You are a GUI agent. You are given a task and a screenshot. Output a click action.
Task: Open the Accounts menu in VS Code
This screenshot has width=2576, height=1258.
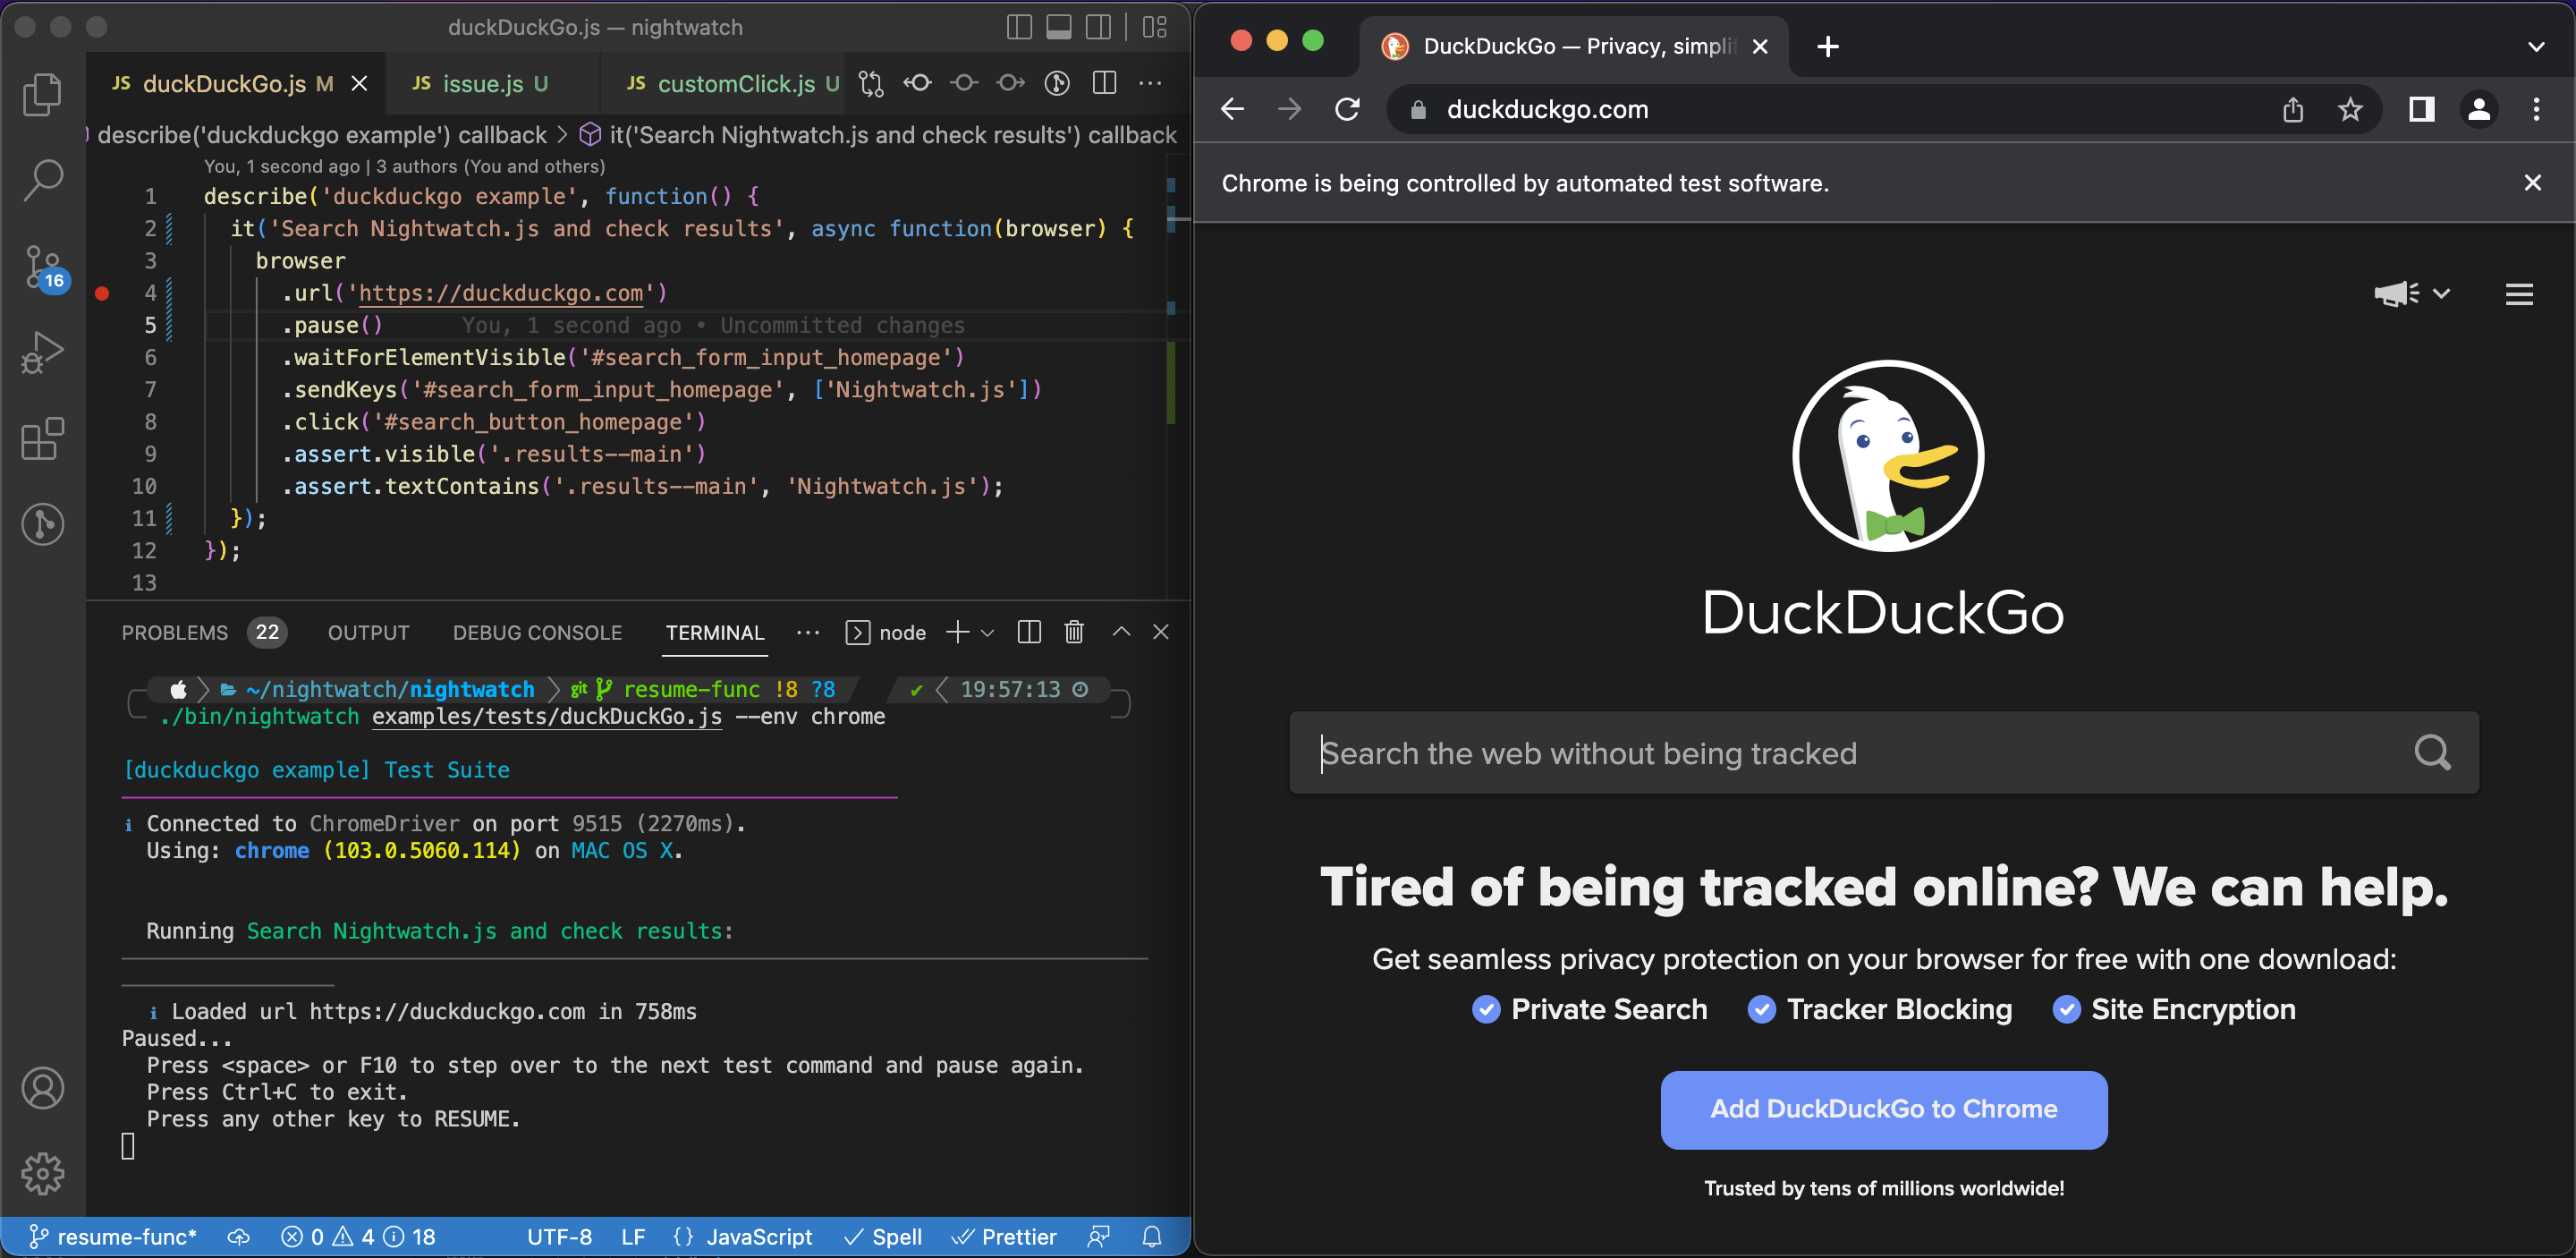42,1088
